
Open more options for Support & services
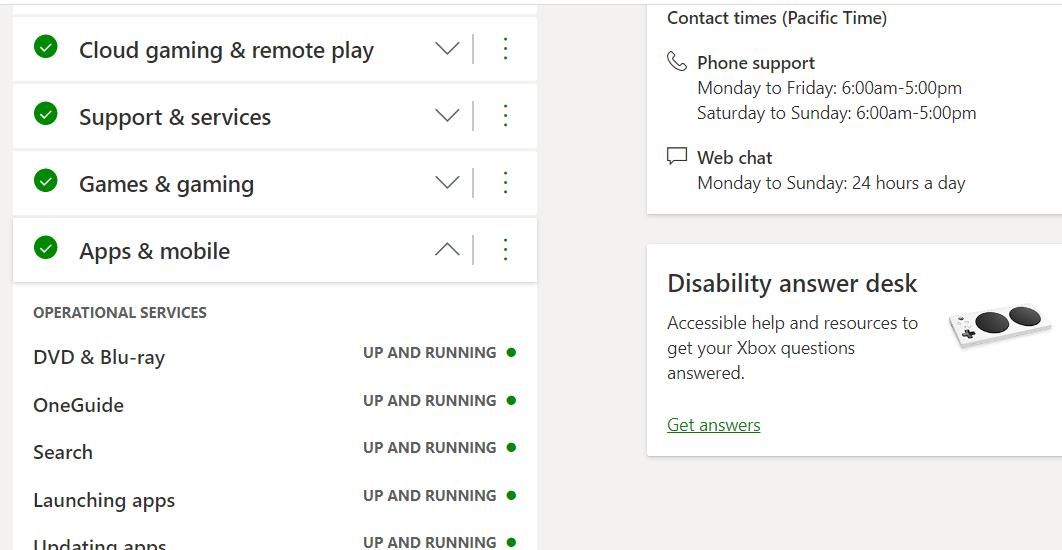coord(506,115)
